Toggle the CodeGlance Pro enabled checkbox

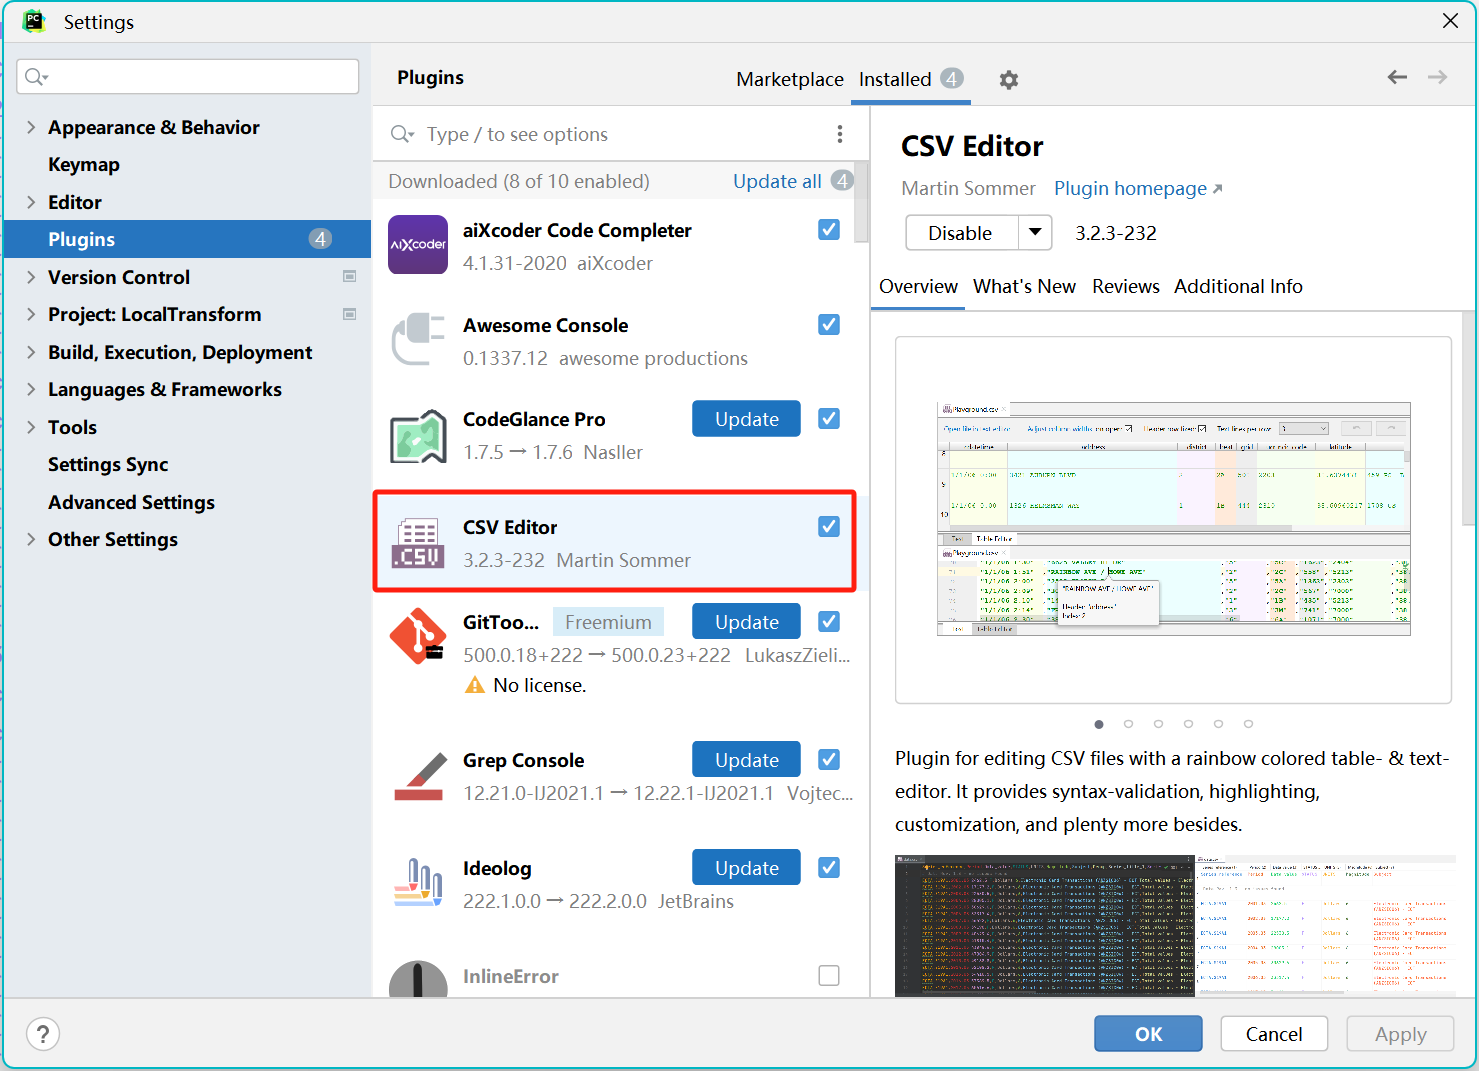pos(829,419)
